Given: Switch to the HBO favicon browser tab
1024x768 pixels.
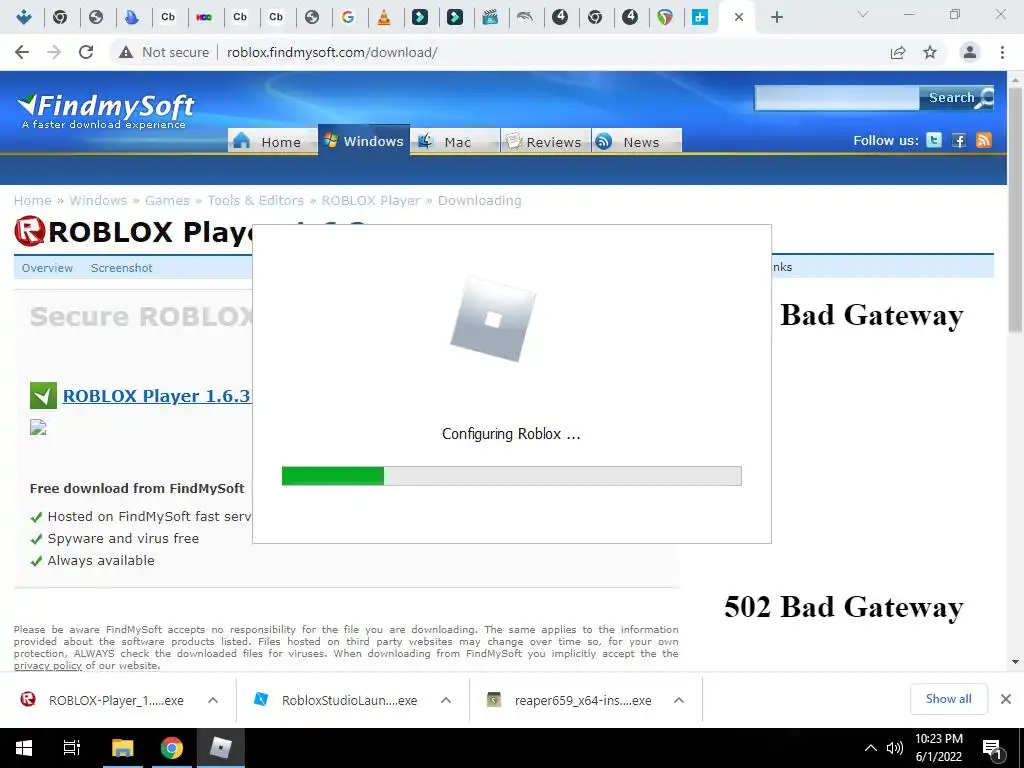Looking at the screenshot, I should coord(204,17).
